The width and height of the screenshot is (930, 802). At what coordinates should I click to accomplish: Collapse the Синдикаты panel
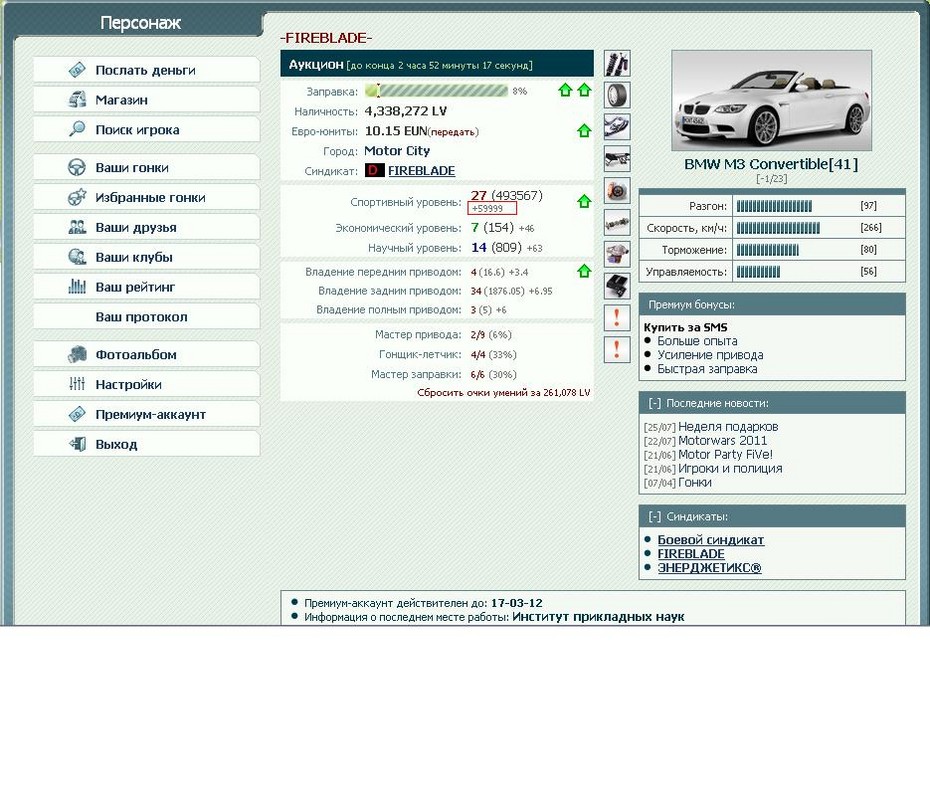[654, 517]
